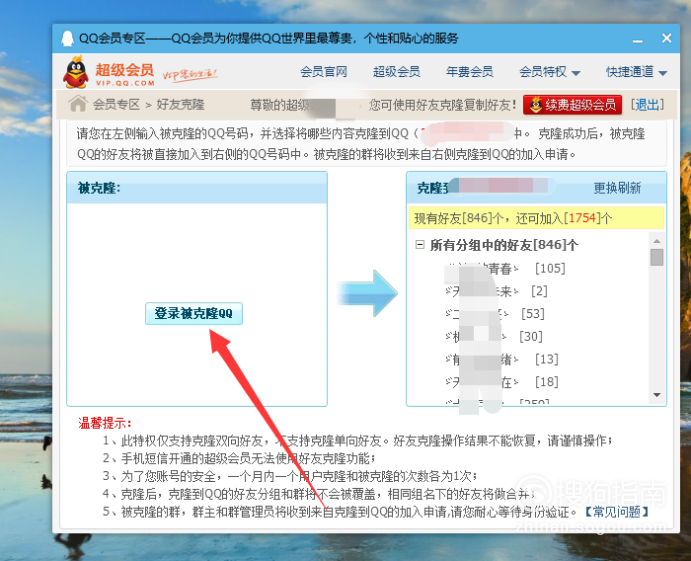Screen dimensions: 691x561
Task: Expand the 会员特权 dropdown menu
Action: point(550,71)
